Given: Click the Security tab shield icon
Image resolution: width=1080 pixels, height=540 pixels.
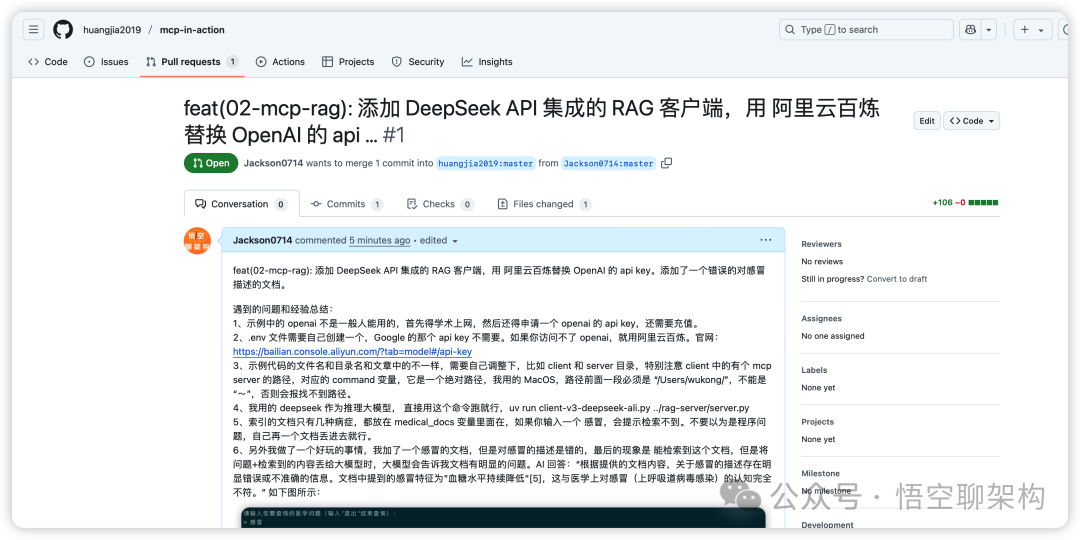Looking at the screenshot, I should click(397, 61).
